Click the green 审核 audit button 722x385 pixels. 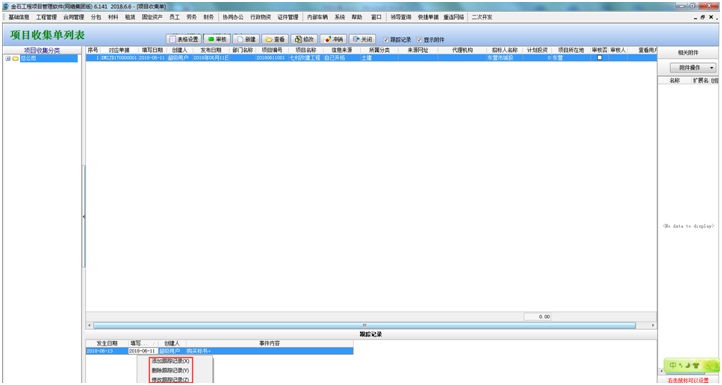(x=217, y=40)
